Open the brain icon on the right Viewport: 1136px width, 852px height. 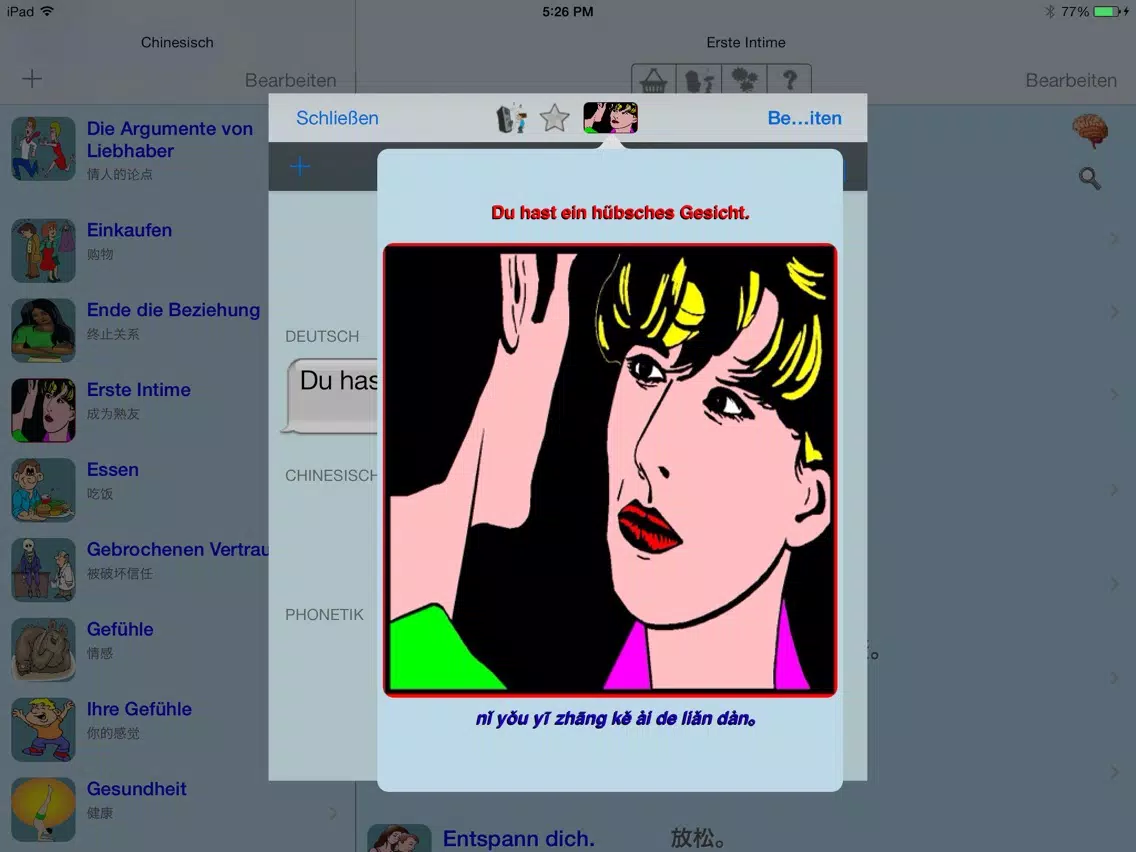(x=1089, y=131)
